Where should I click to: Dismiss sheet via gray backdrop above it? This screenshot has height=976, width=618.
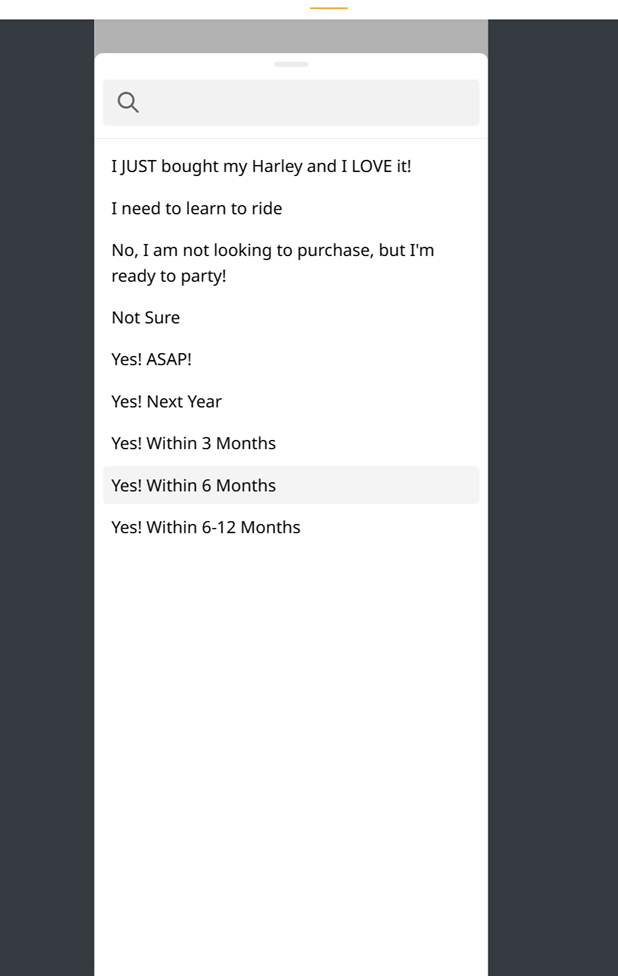(x=291, y=36)
